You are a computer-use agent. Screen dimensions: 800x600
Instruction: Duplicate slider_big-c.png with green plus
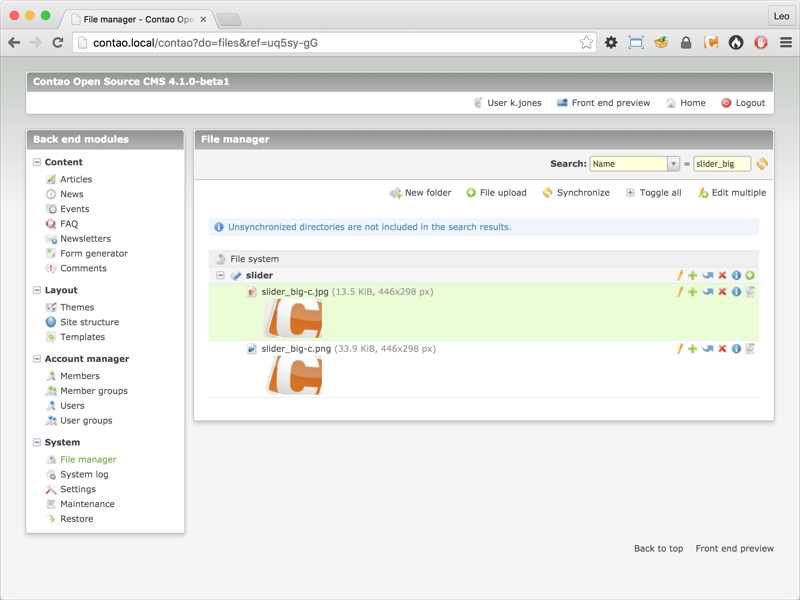click(x=692, y=349)
